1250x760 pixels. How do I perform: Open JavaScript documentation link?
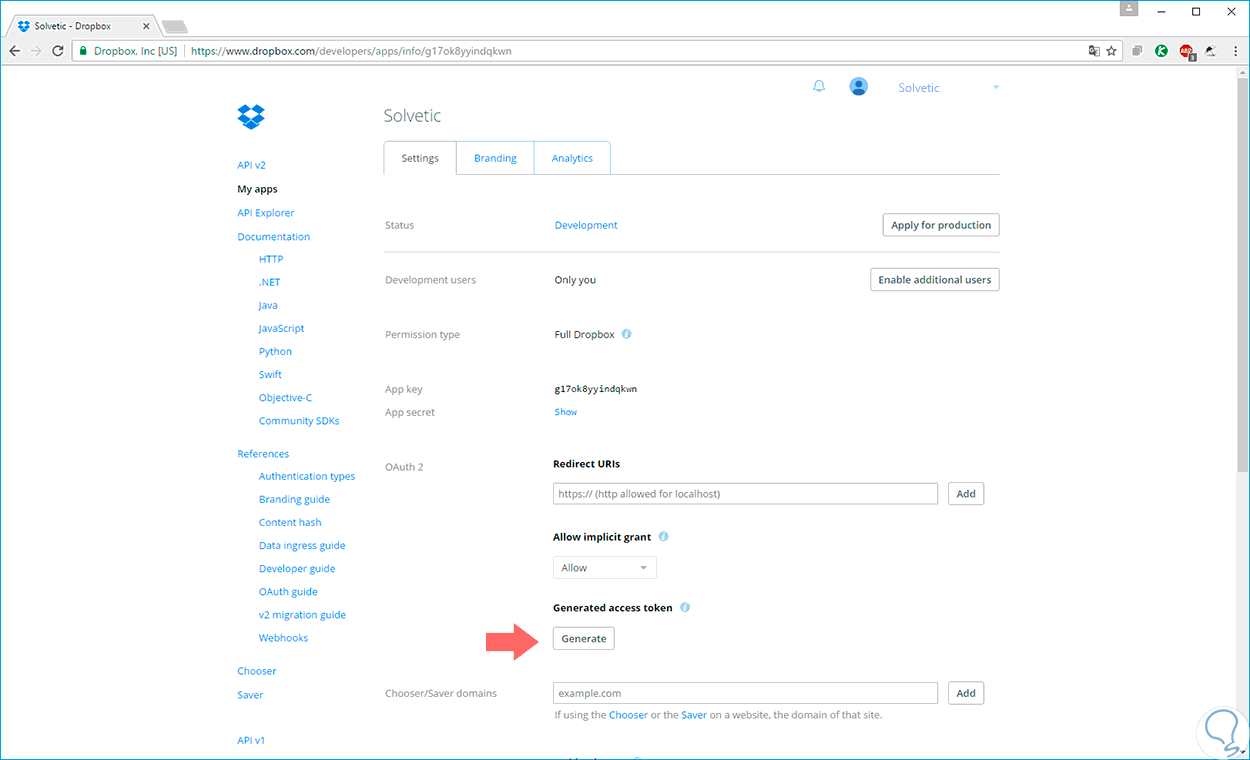pyautogui.click(x=281, y=328)
